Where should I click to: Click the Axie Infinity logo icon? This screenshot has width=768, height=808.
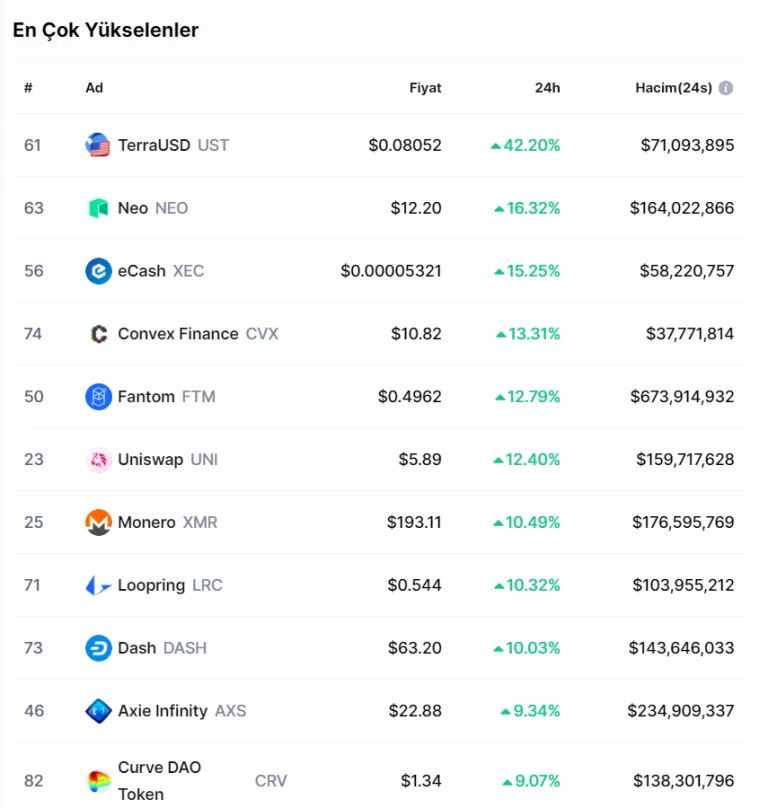click(98, 711)
